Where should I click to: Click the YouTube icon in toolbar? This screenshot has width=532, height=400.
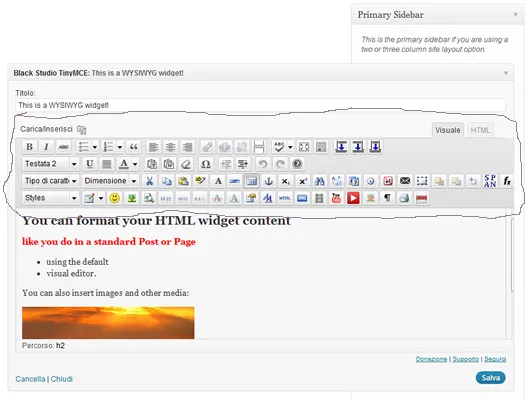(x=336, y=198)
